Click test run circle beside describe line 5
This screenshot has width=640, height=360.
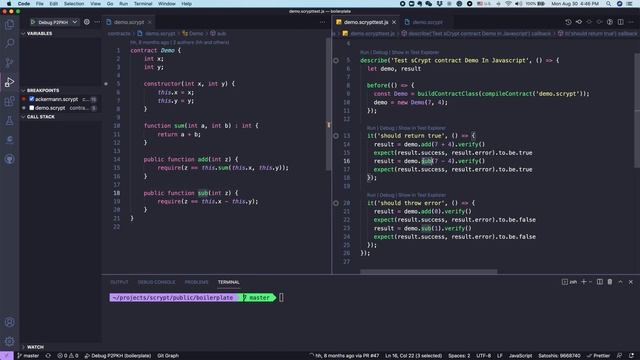(336, 60)
